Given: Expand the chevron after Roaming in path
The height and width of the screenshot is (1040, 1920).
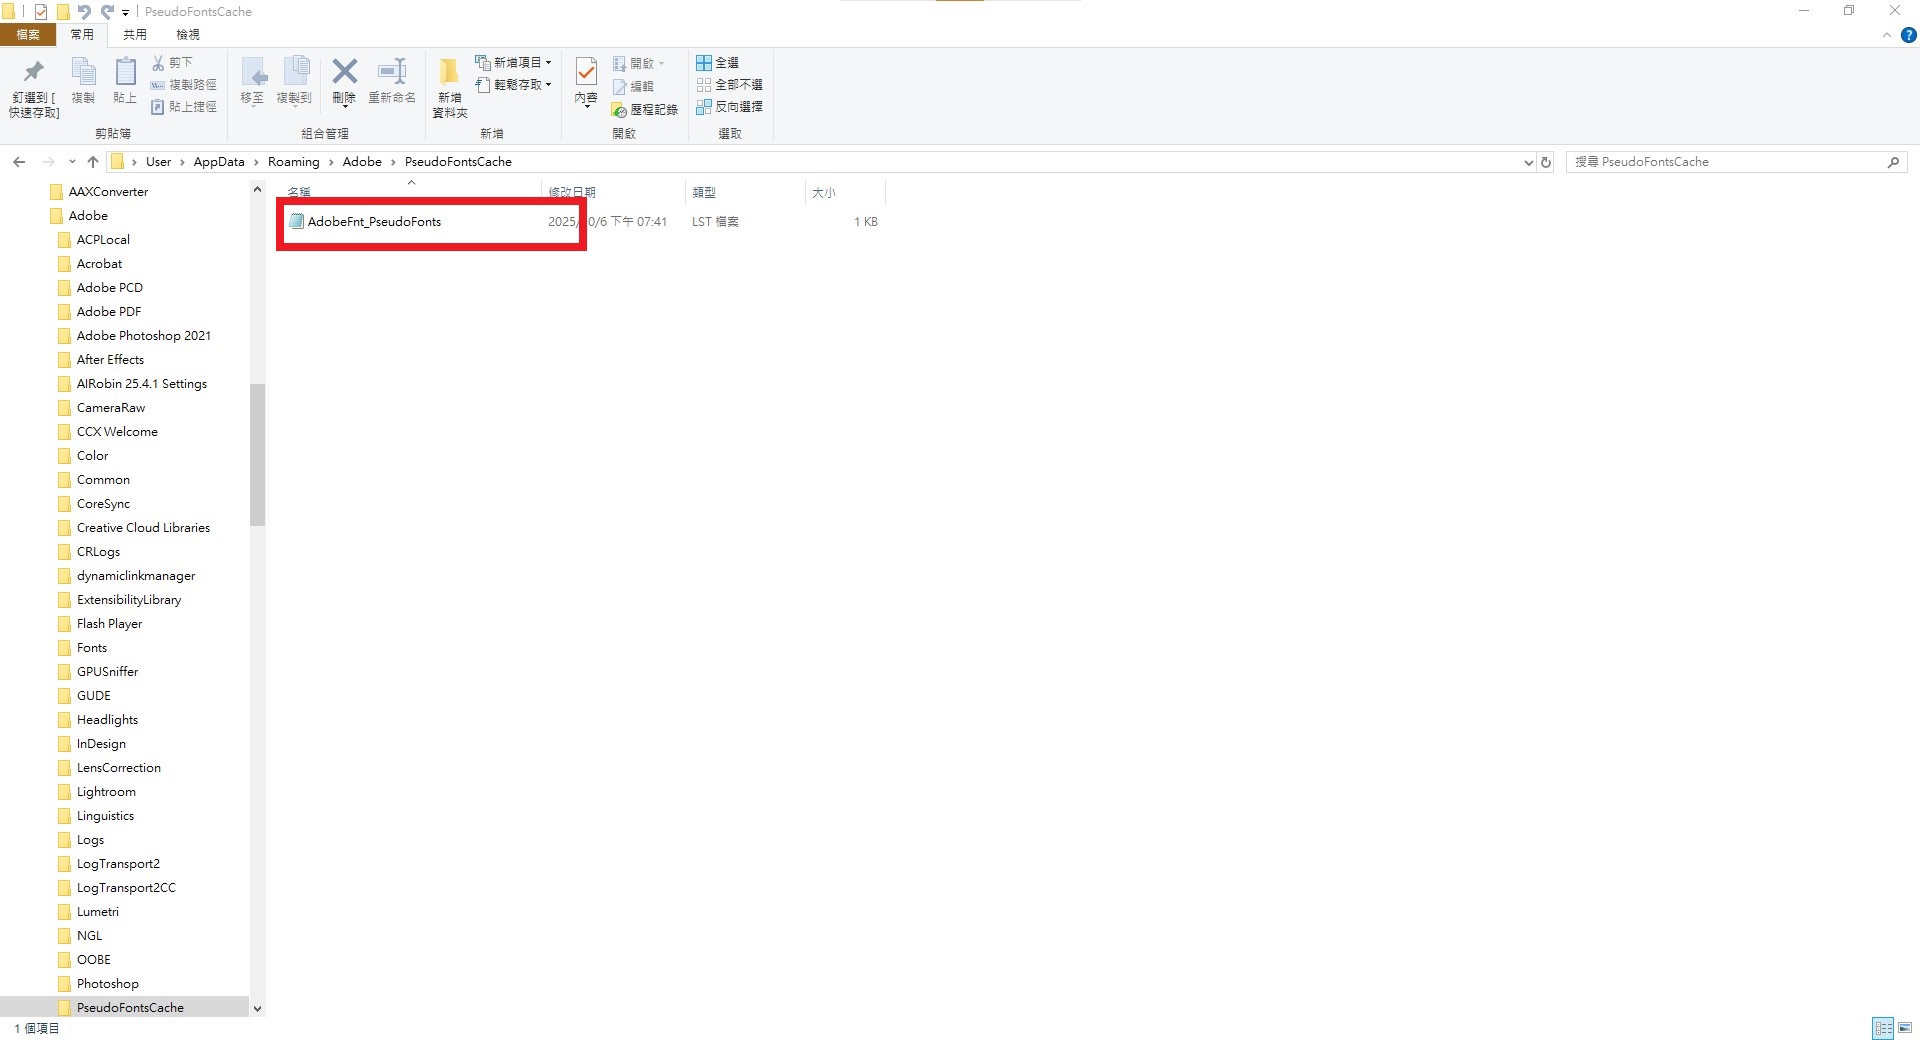Looking at the screenshot, I should [331, 162].
